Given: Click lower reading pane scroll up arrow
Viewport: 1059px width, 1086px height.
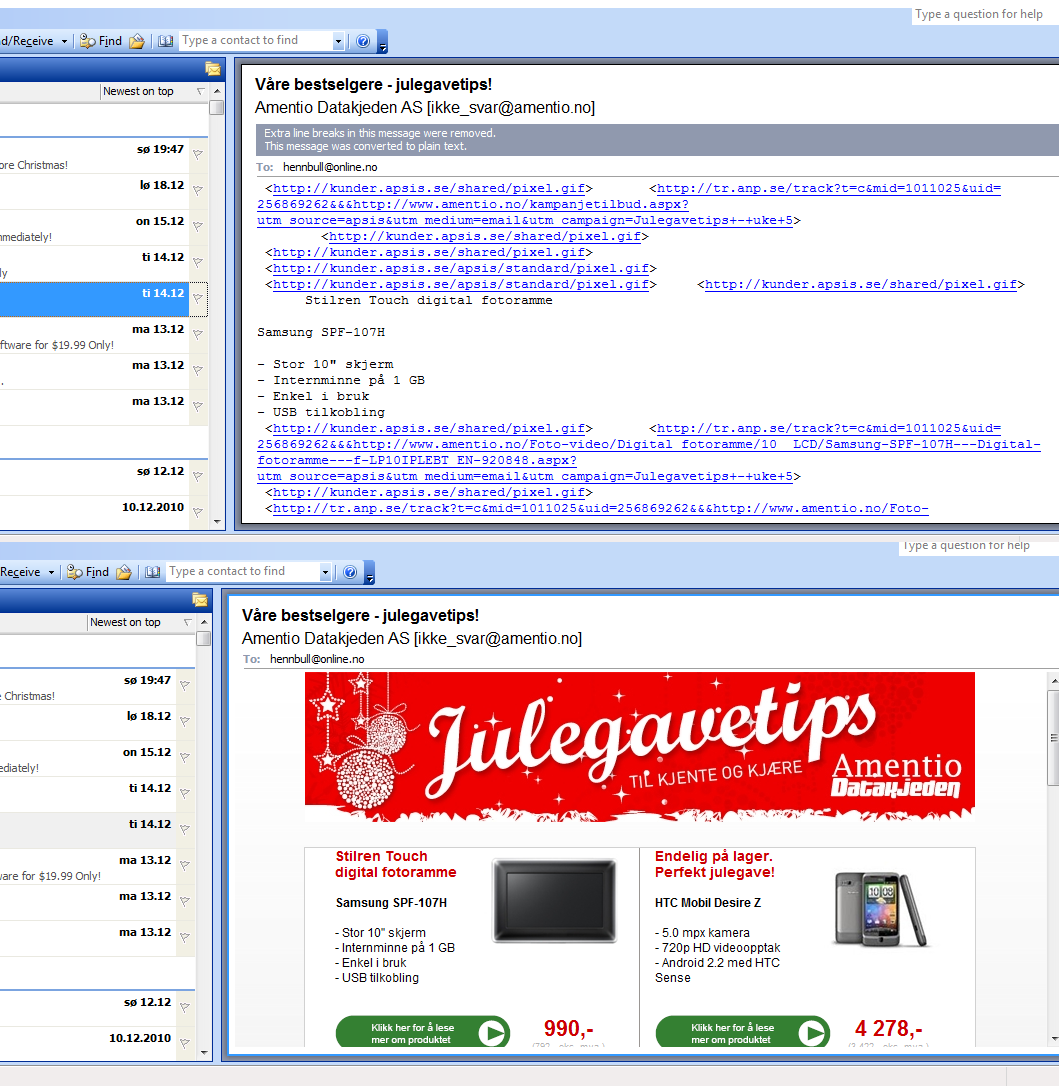Looking at the screenshot, I should coord(1054,681).
